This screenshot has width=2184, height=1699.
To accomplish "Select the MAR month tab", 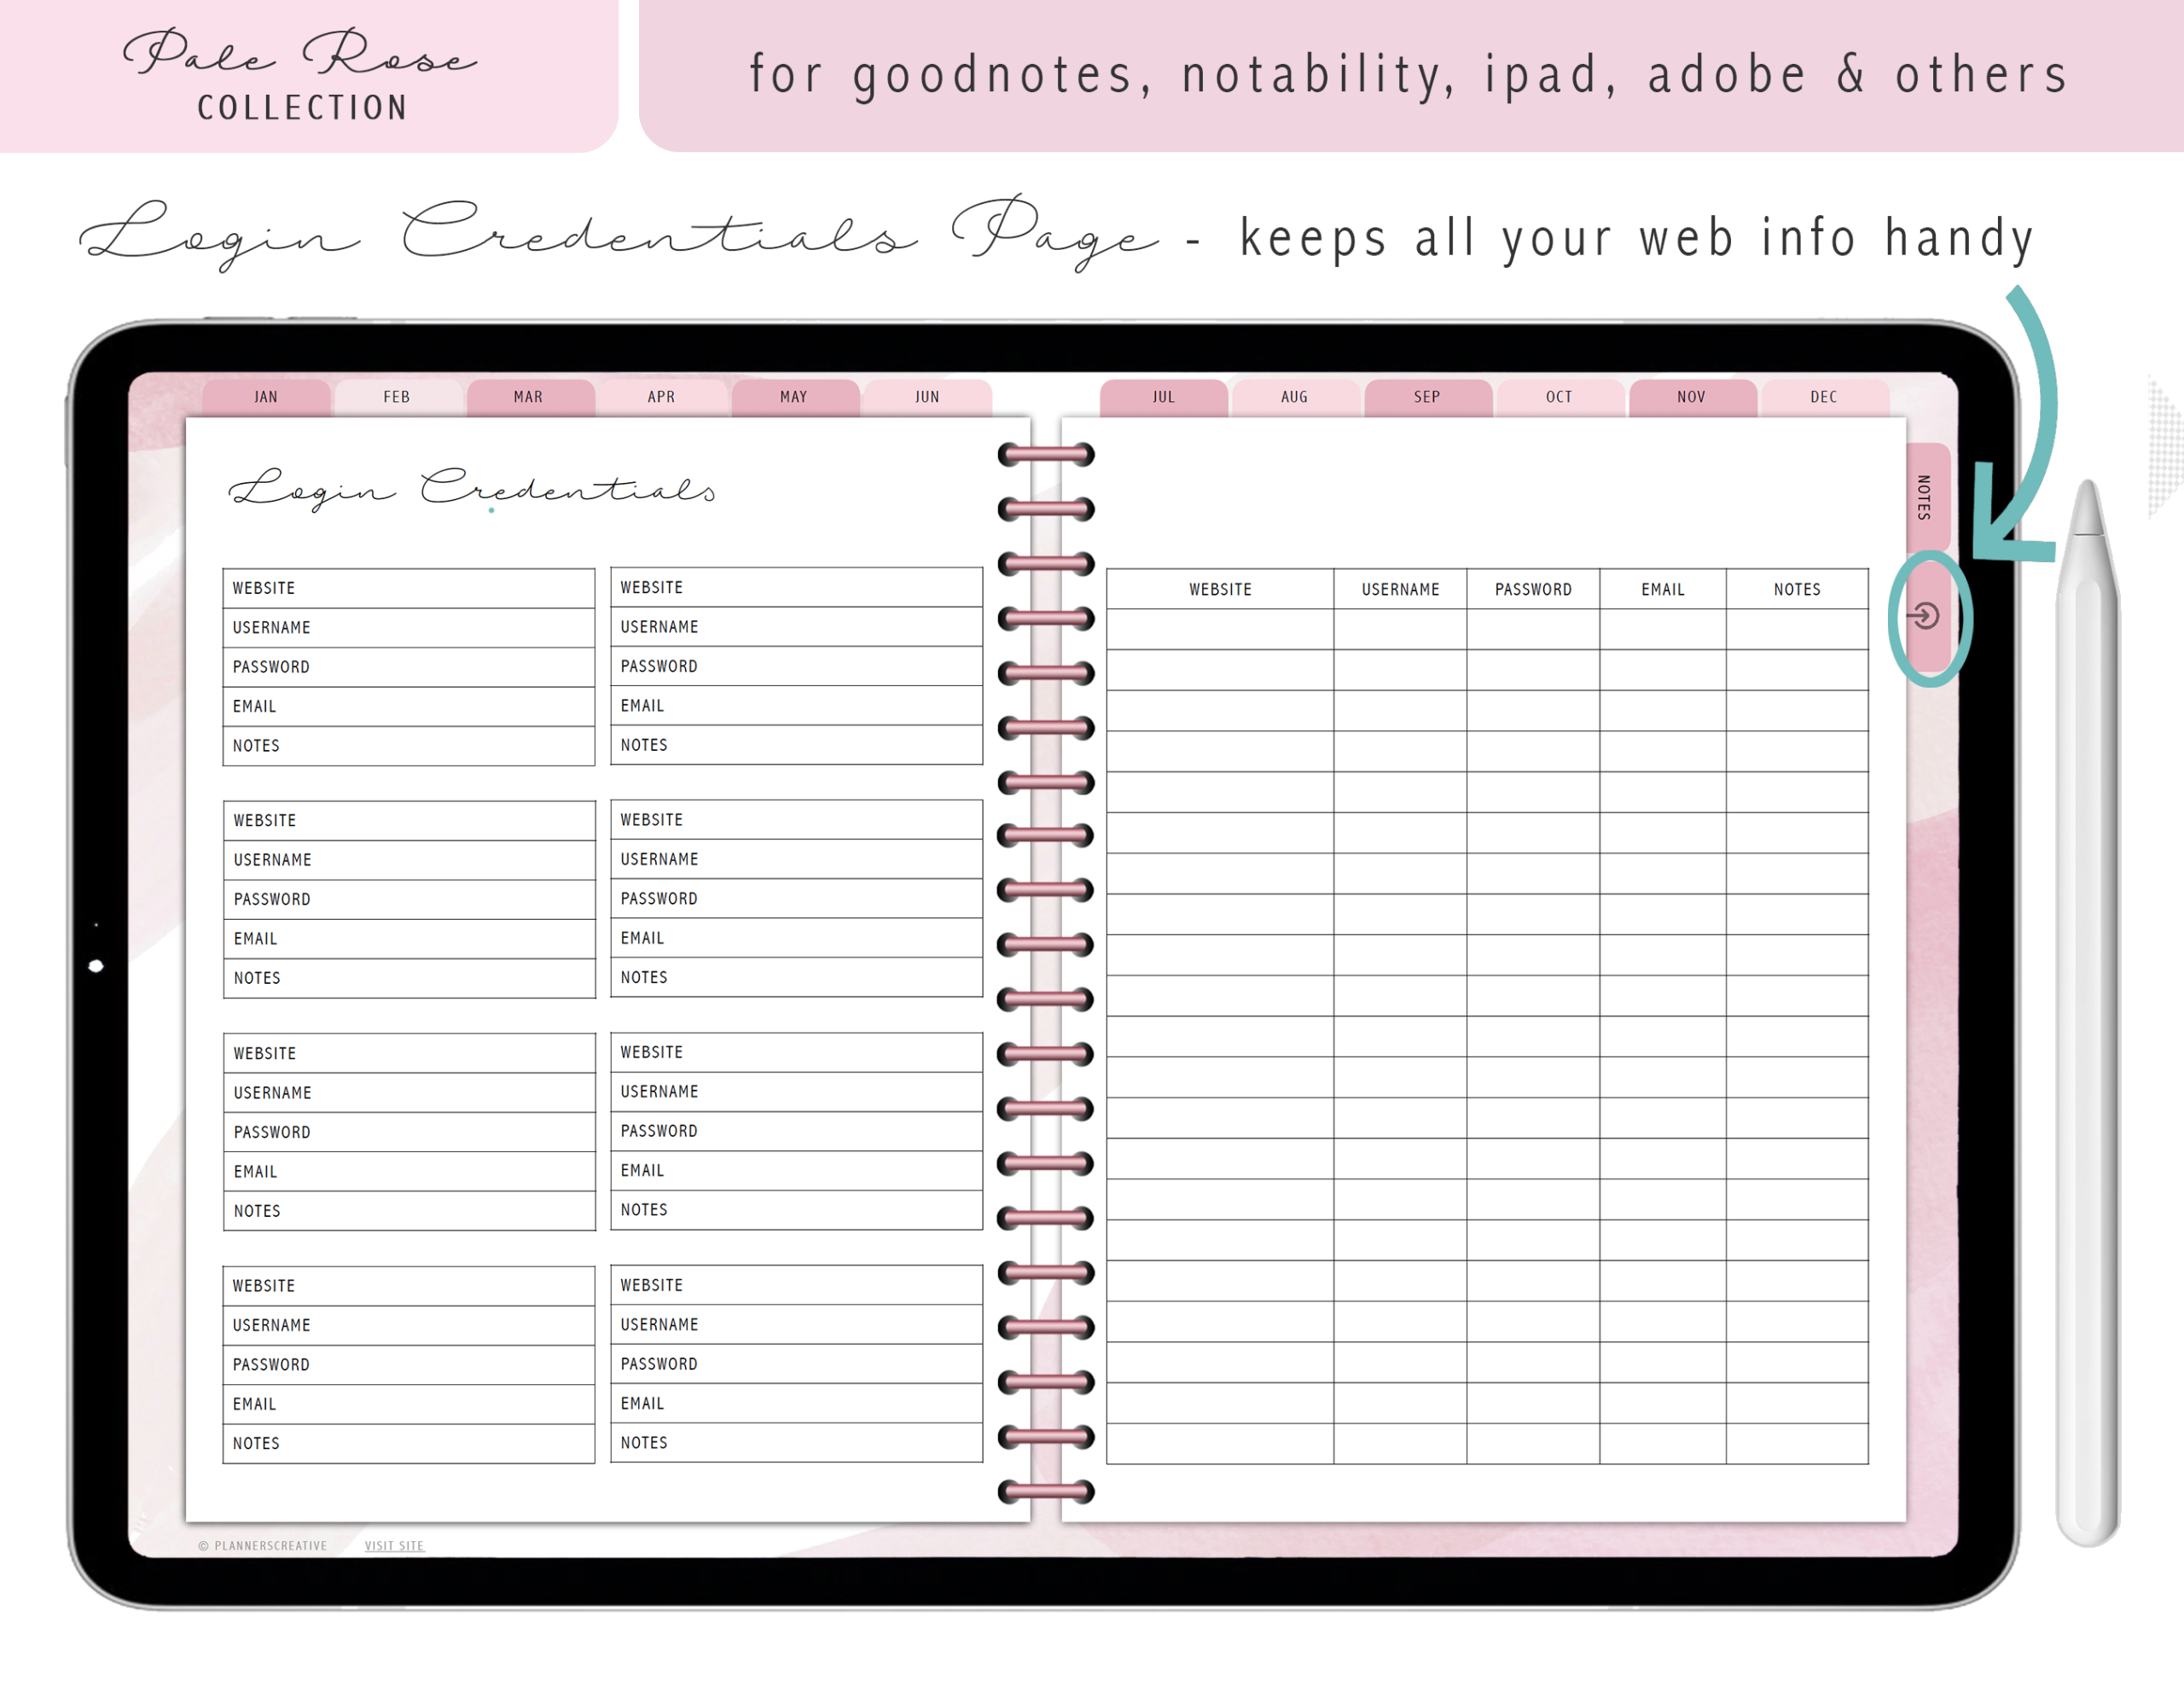I will [x=529, y=397].
